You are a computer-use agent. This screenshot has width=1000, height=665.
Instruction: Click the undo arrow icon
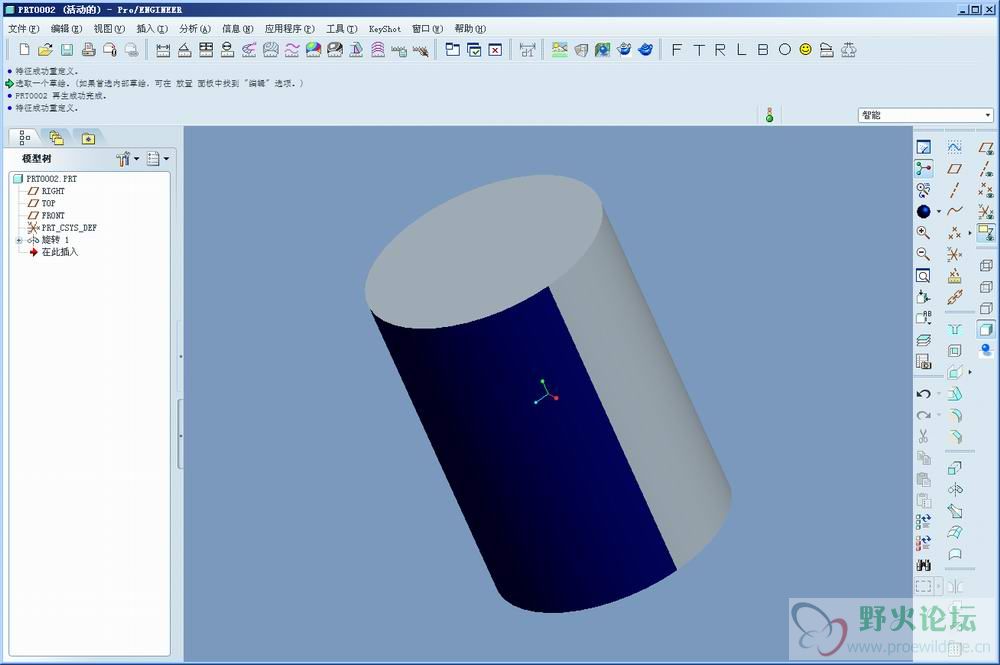pos(923,394)
